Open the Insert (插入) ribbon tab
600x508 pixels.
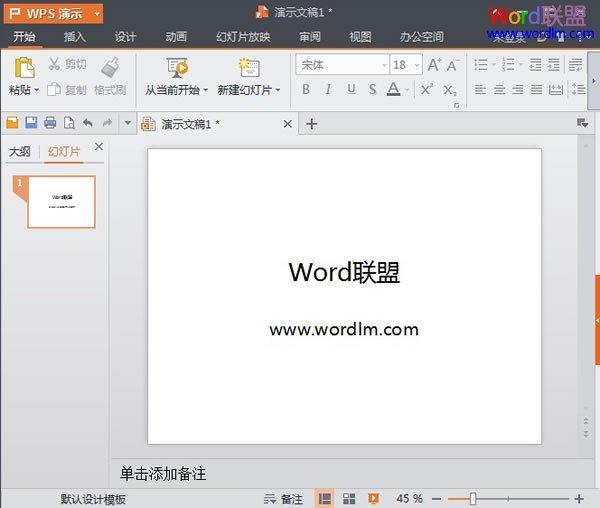coord(74,37)
